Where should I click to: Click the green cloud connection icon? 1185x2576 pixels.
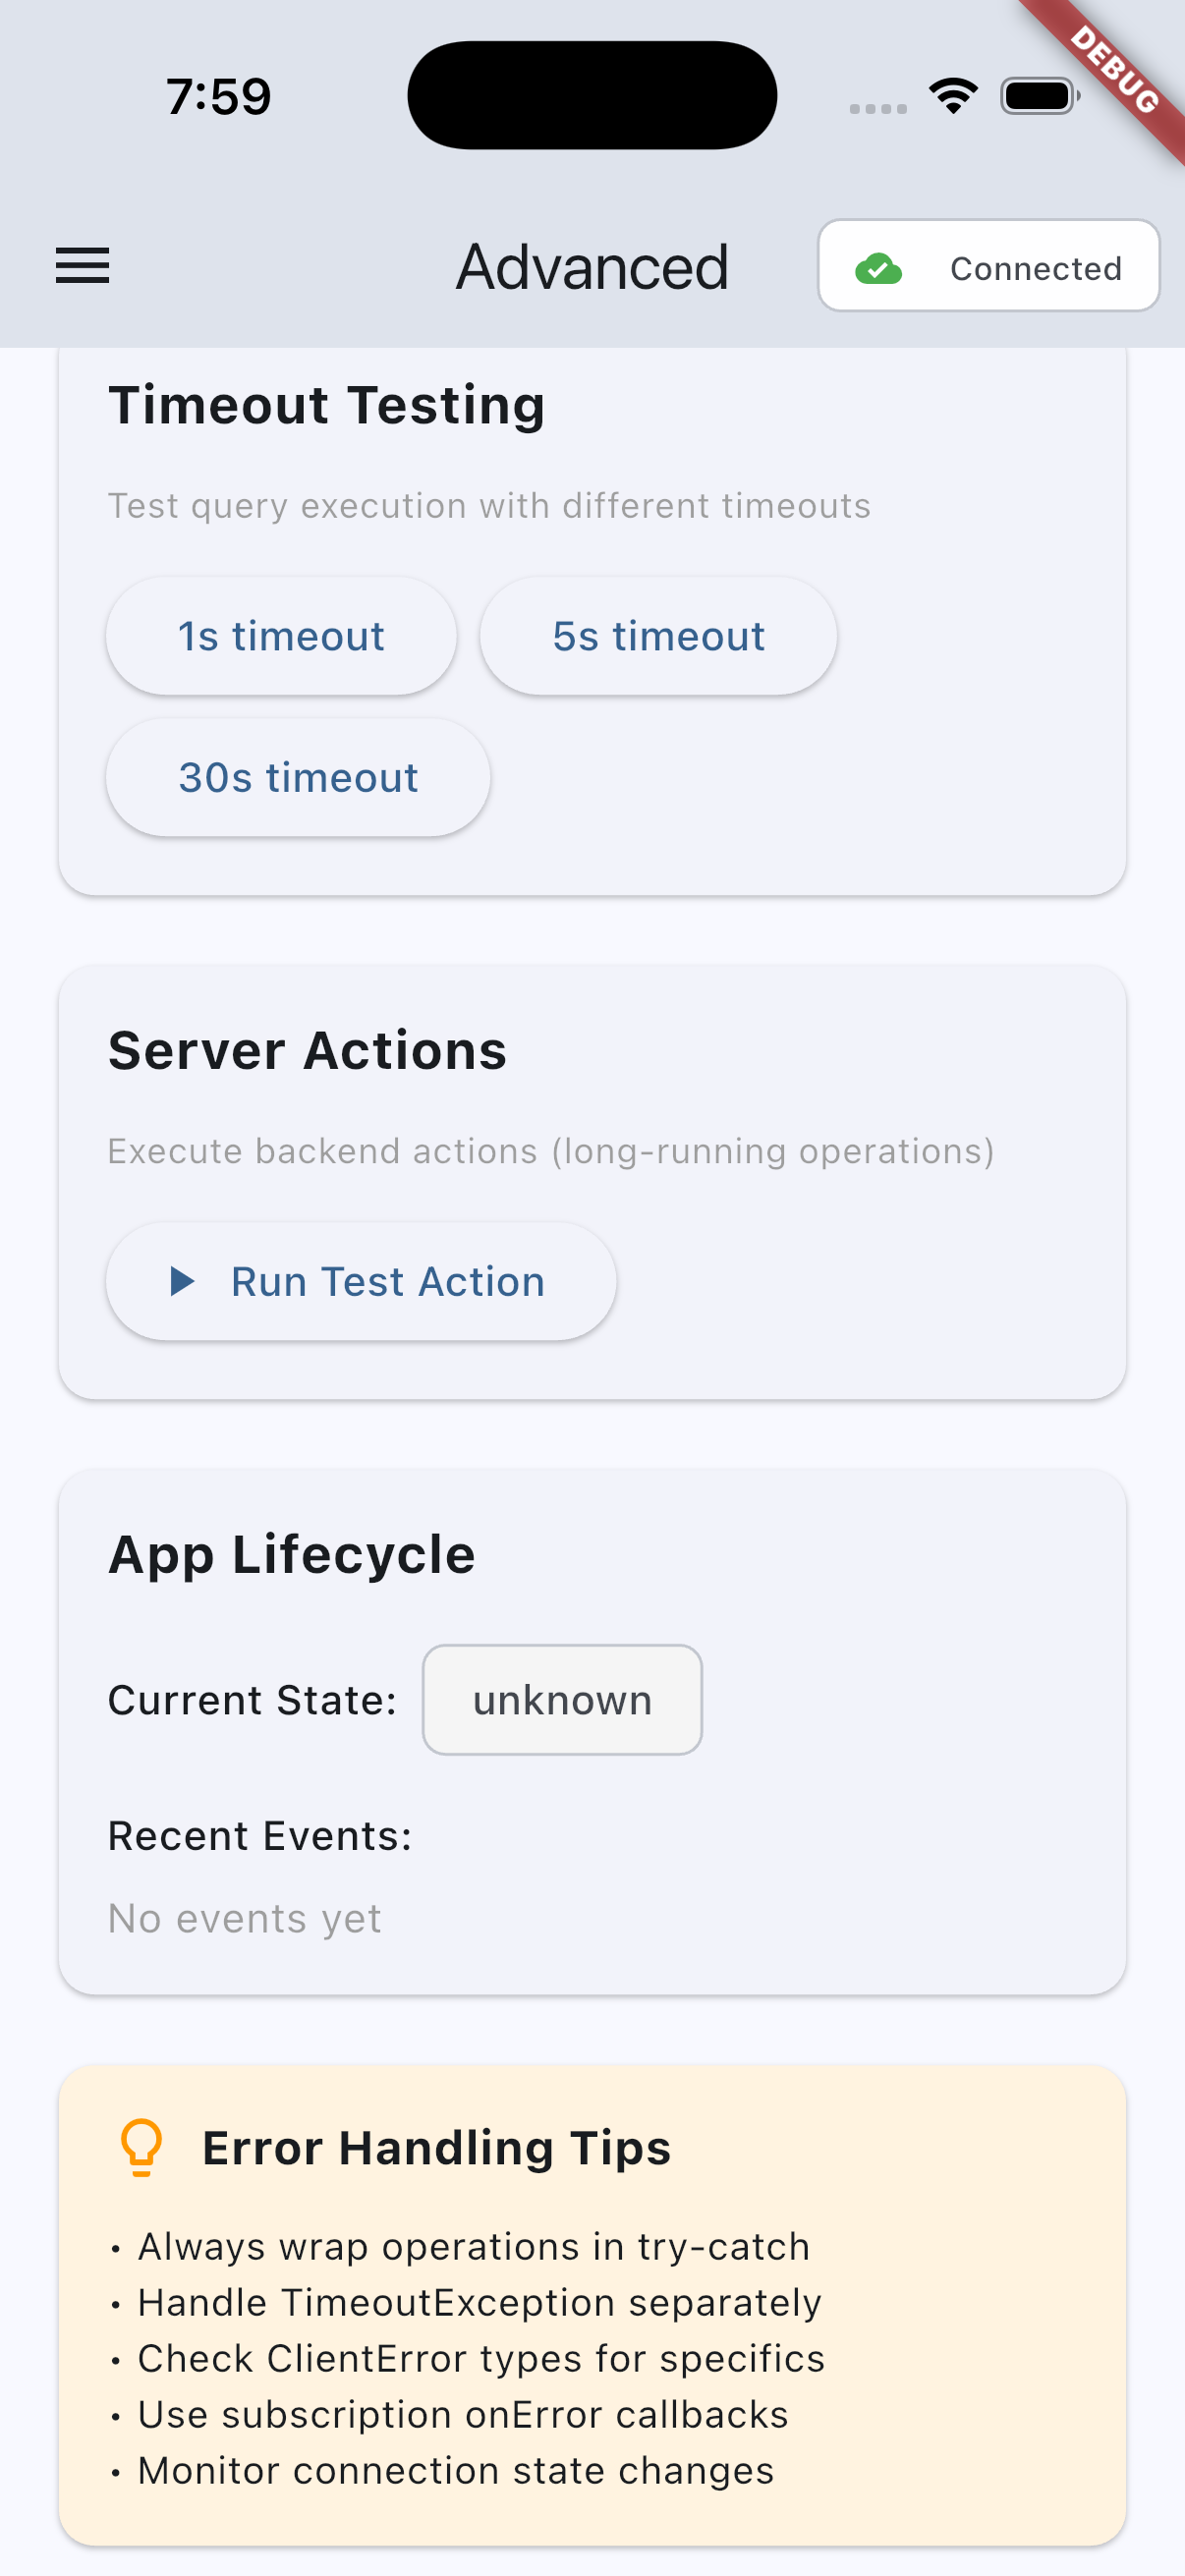[877, 267]
